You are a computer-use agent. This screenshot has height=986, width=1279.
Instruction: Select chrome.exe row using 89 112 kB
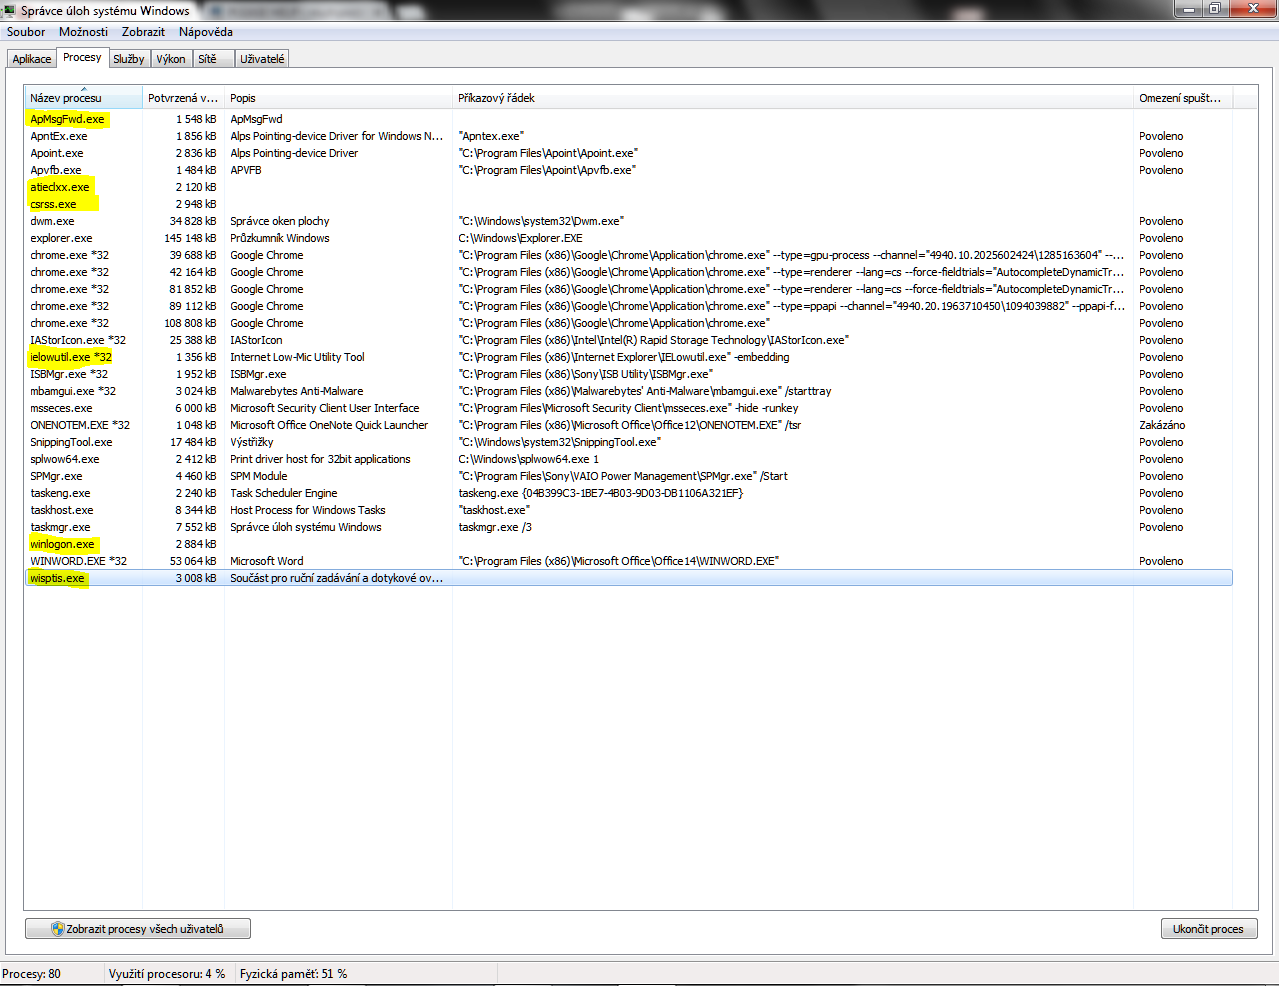pyautogui.click(x=629, y=306)
